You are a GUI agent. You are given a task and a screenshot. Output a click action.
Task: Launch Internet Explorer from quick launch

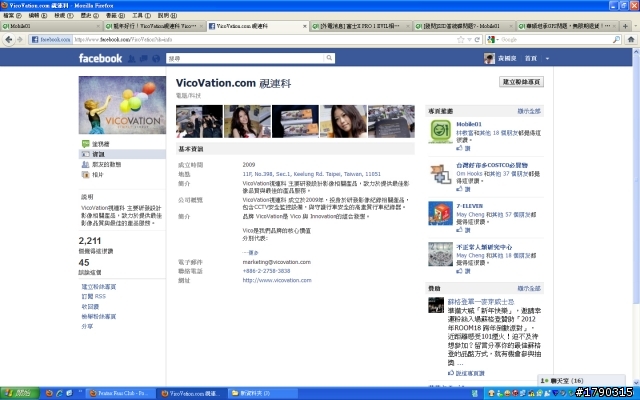coord(59,393)
